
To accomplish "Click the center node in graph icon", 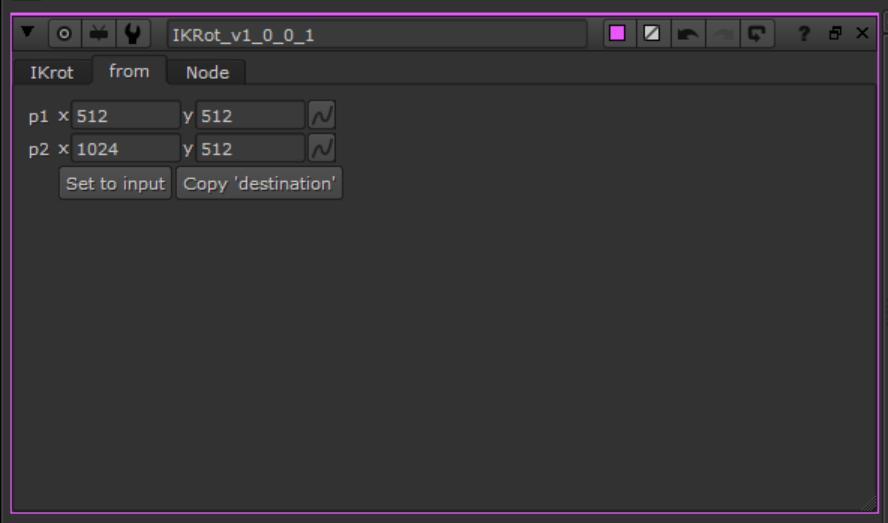I will coord(64,33).
